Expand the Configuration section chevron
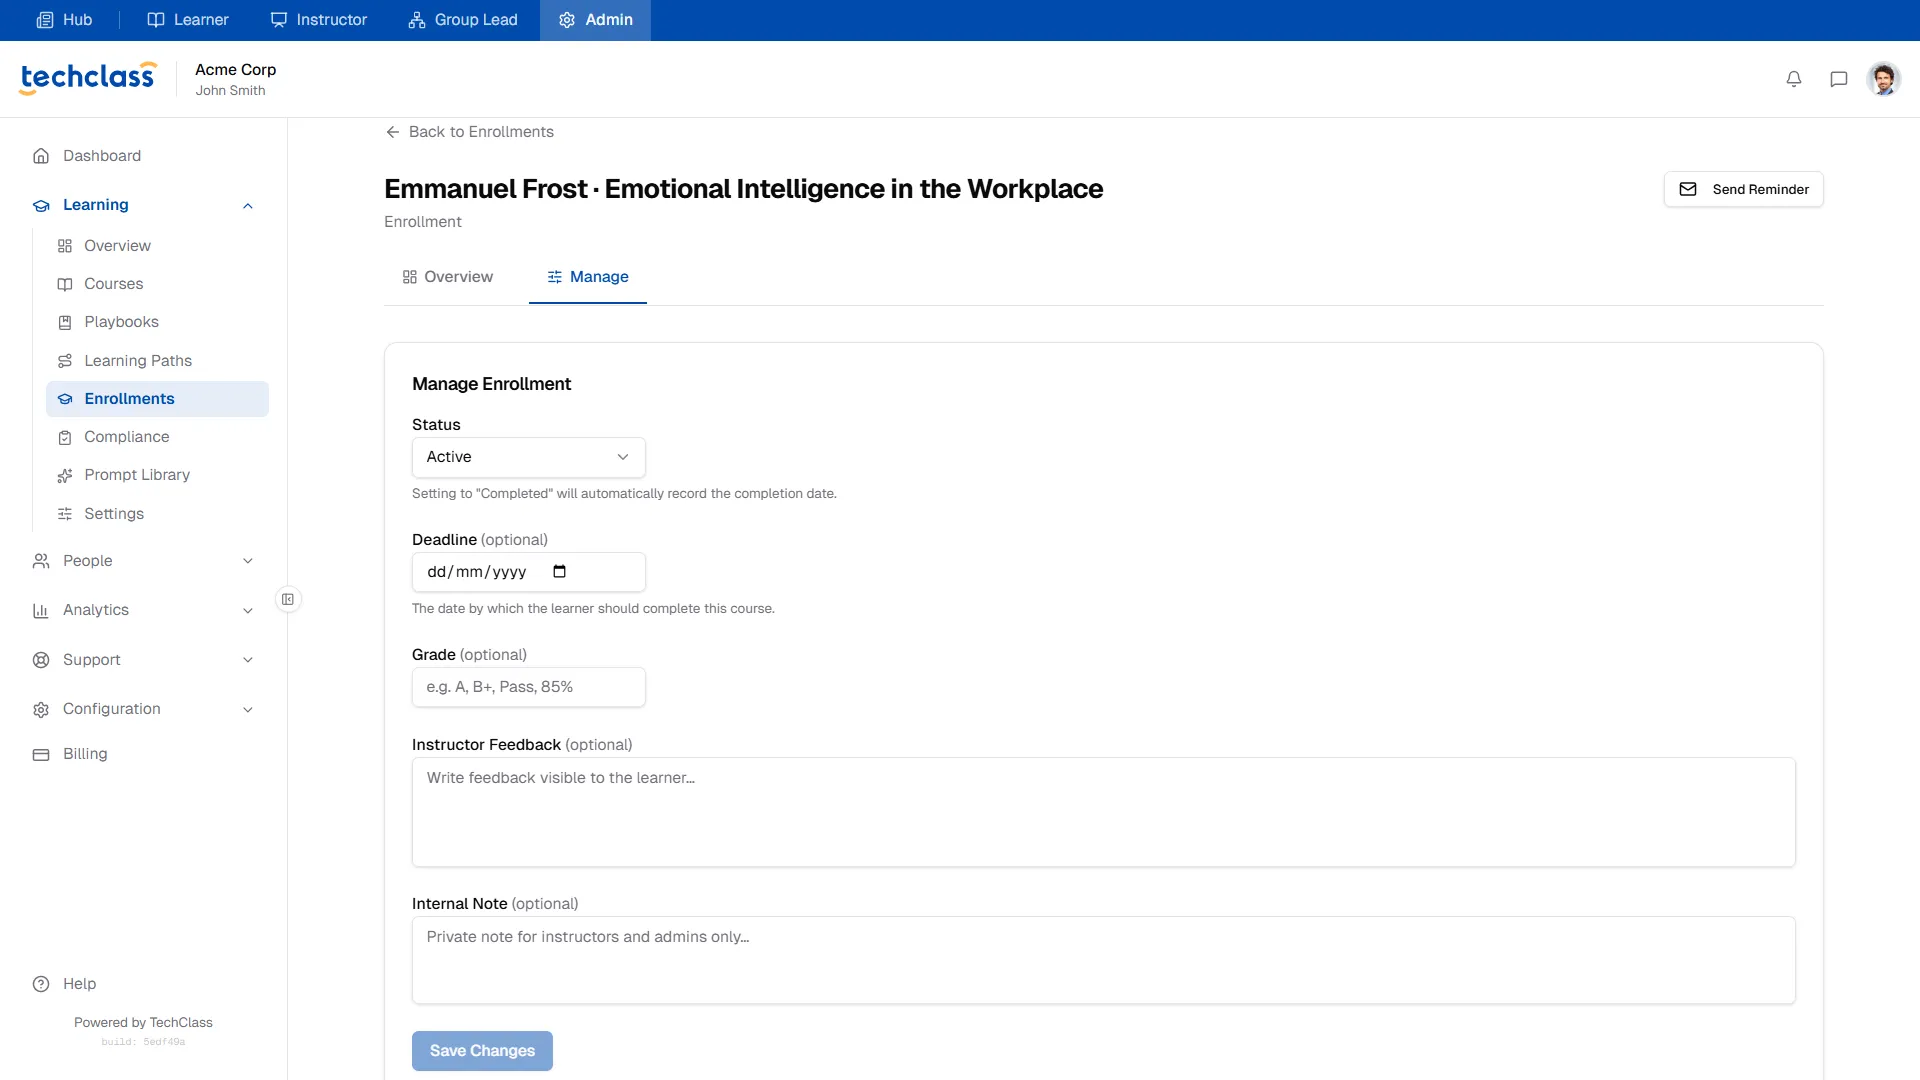The height and width of the screenshot is (1080, 1920). (248, 710)
